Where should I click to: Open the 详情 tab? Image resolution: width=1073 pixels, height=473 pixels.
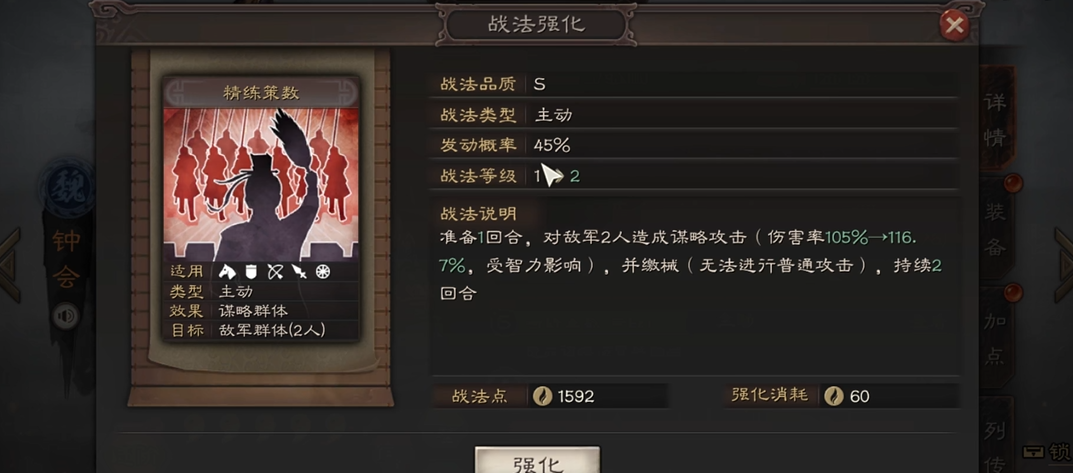coord(996,119)
